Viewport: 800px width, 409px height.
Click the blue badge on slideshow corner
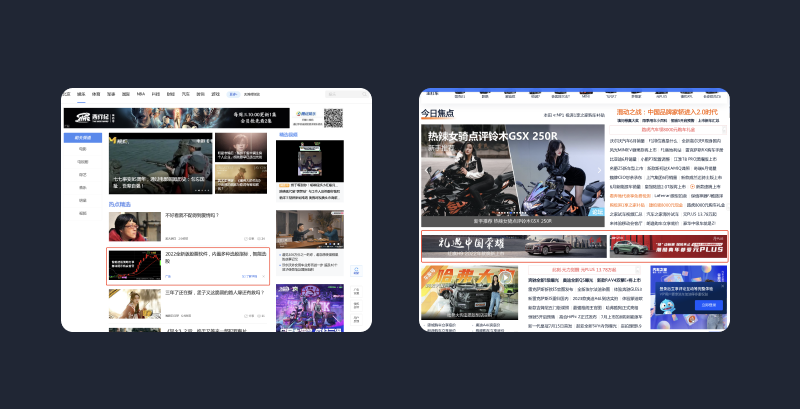click(597, 211)
